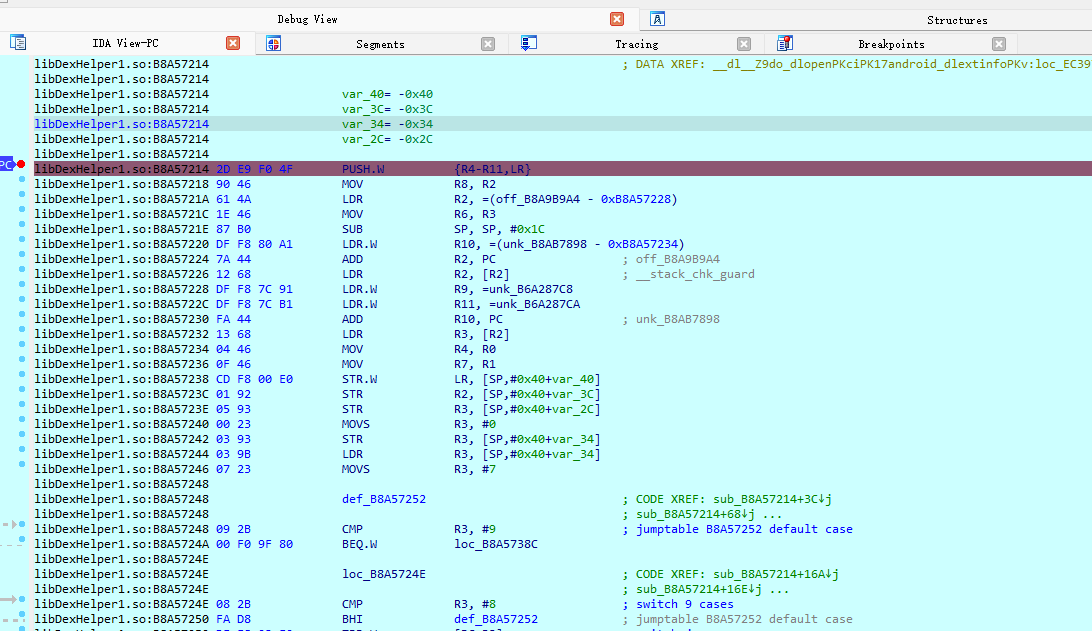Follow the loc_B8A5738C jump target

(495, 544)
